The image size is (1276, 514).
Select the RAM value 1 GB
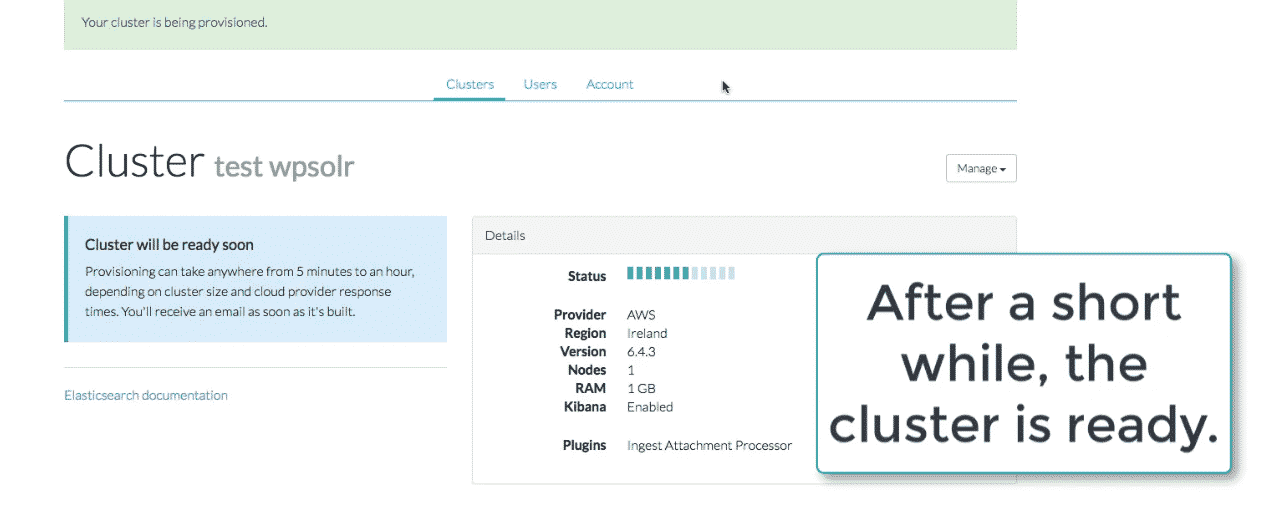[641, 388]
